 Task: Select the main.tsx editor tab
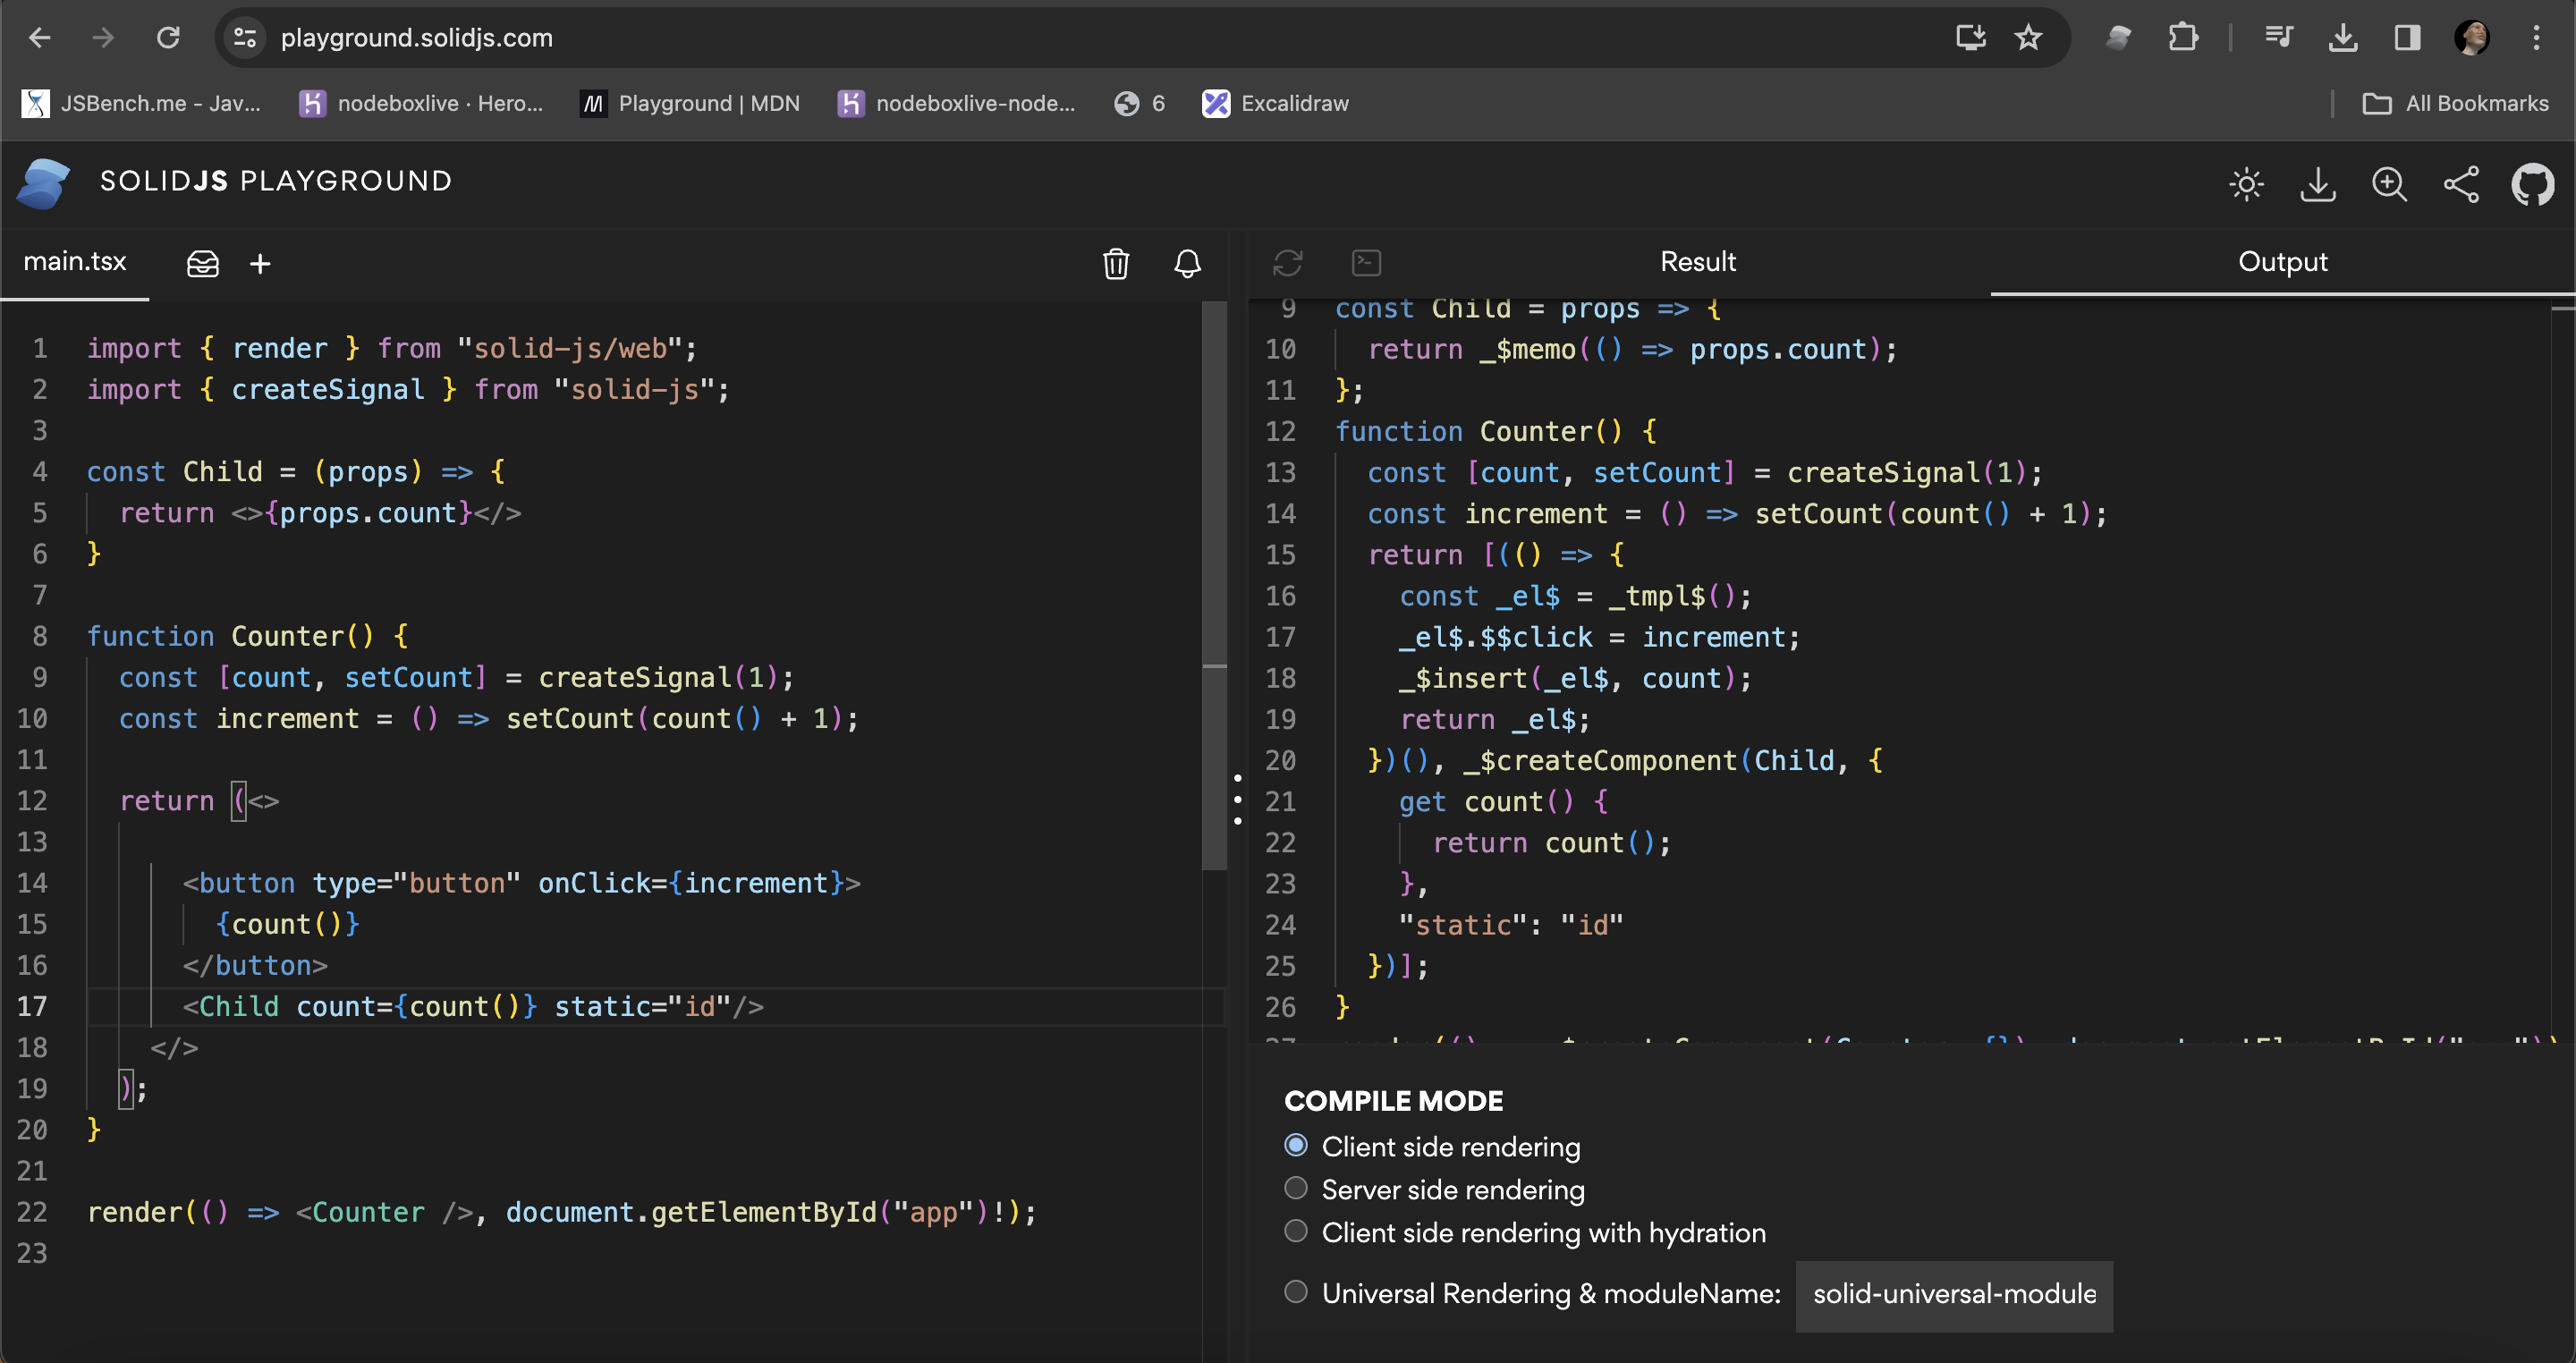point(75,261)
